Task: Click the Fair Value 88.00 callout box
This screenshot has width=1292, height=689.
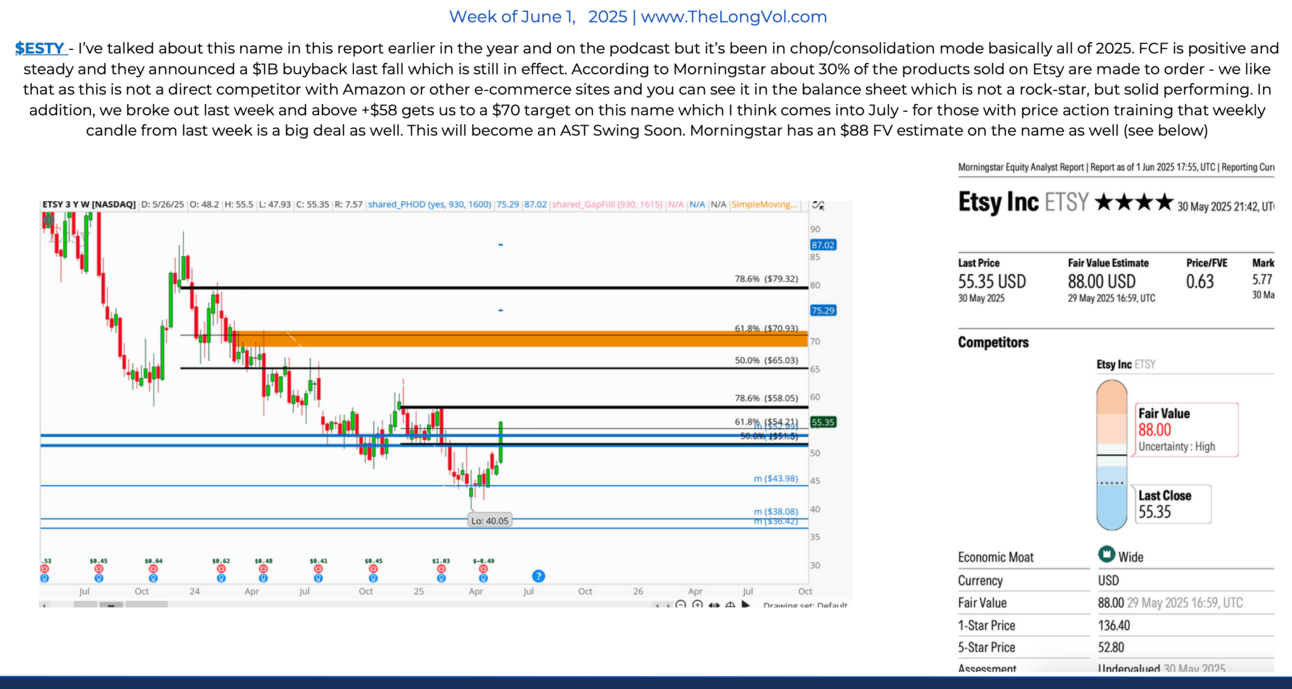Action: [1187, 429]
